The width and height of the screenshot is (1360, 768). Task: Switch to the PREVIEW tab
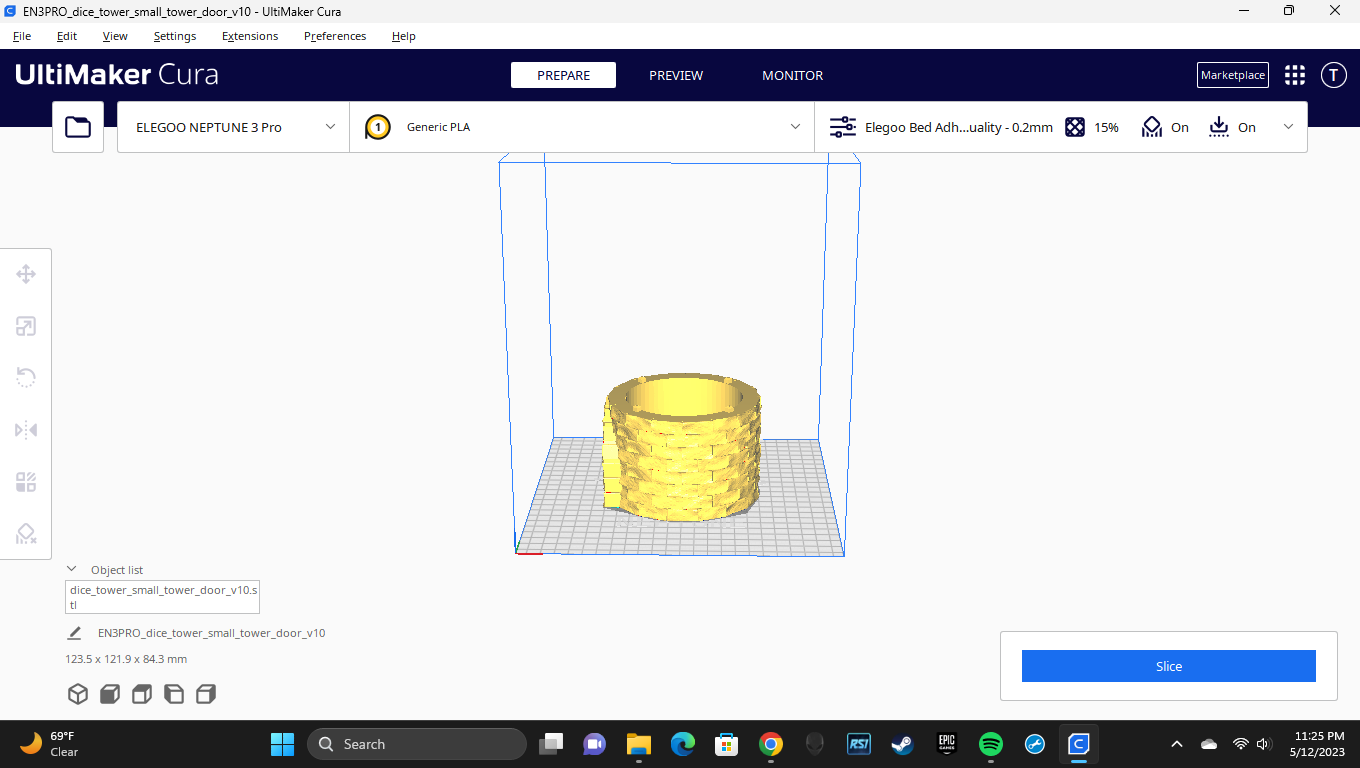675,75
